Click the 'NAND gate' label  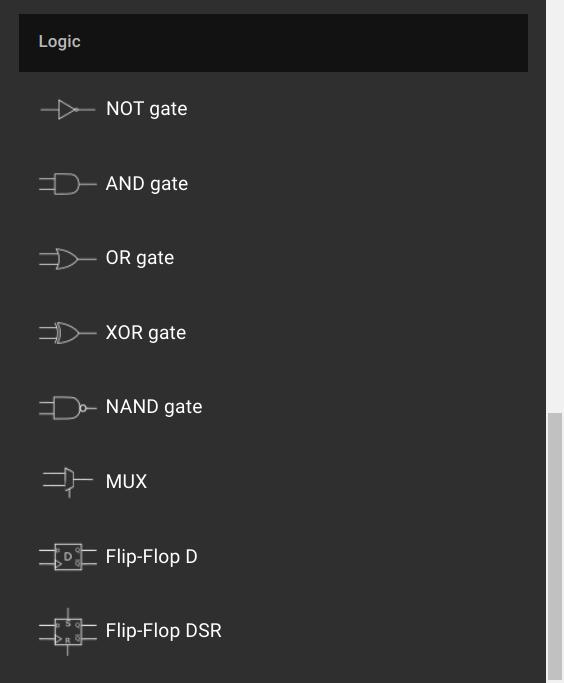(x=154, y=407)
